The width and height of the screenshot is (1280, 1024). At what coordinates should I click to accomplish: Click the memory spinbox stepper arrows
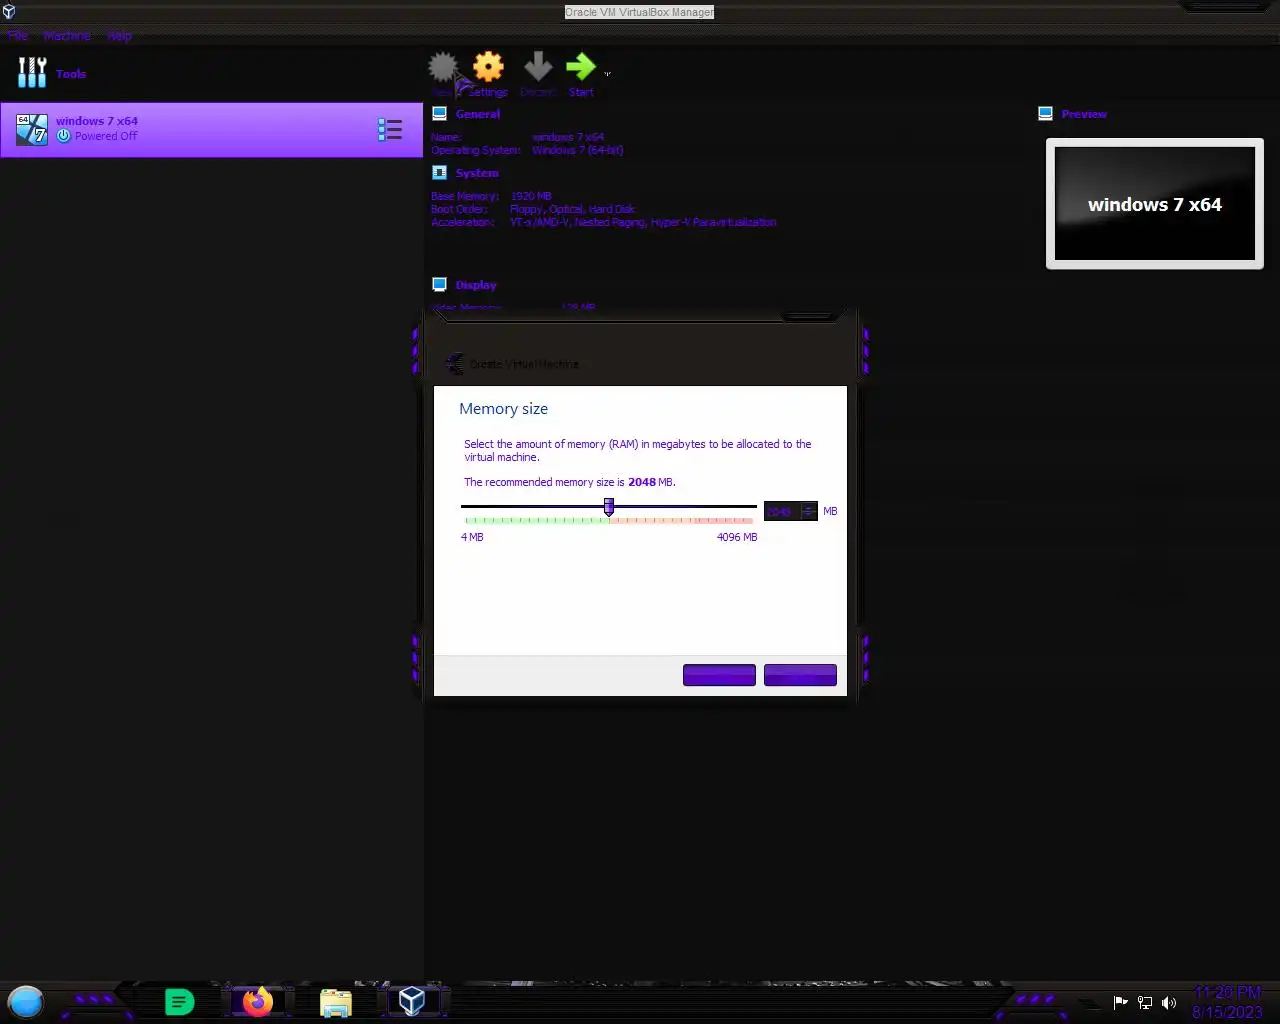pos(809,511)
